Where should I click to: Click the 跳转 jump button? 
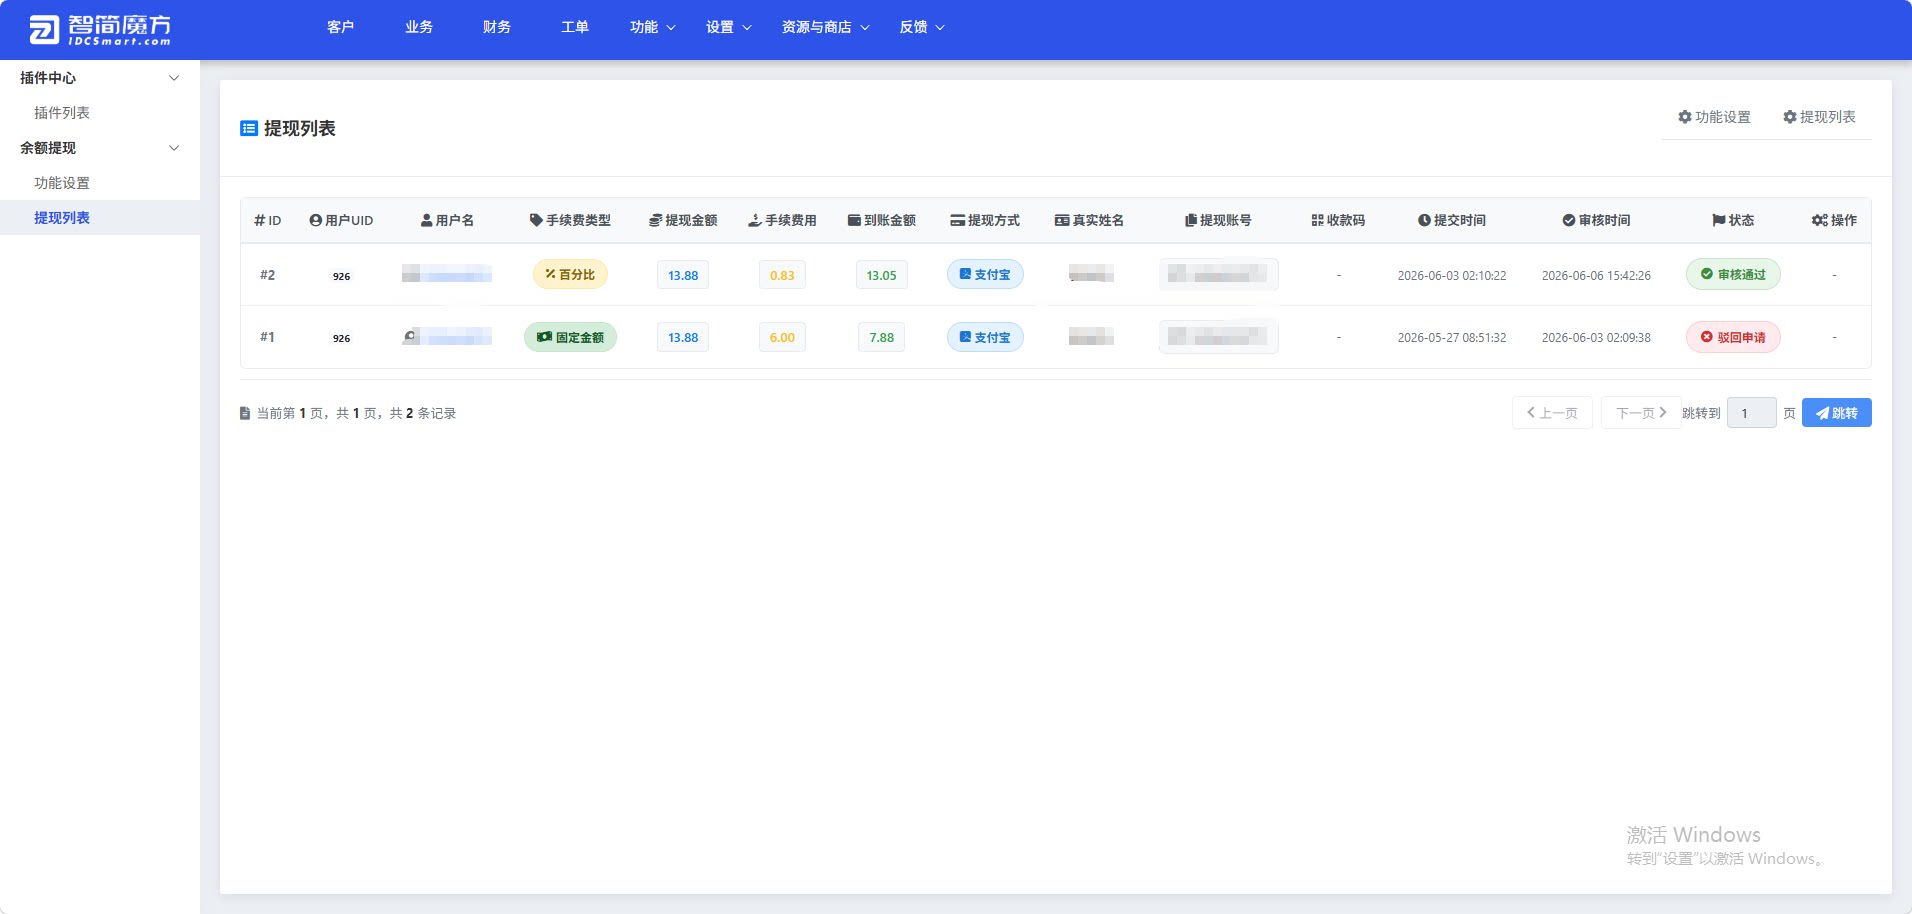click(x=1836, y=413)
